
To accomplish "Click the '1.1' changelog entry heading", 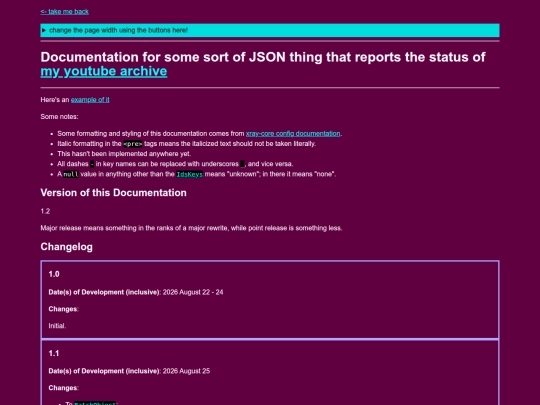I will (x=54, y=353).
